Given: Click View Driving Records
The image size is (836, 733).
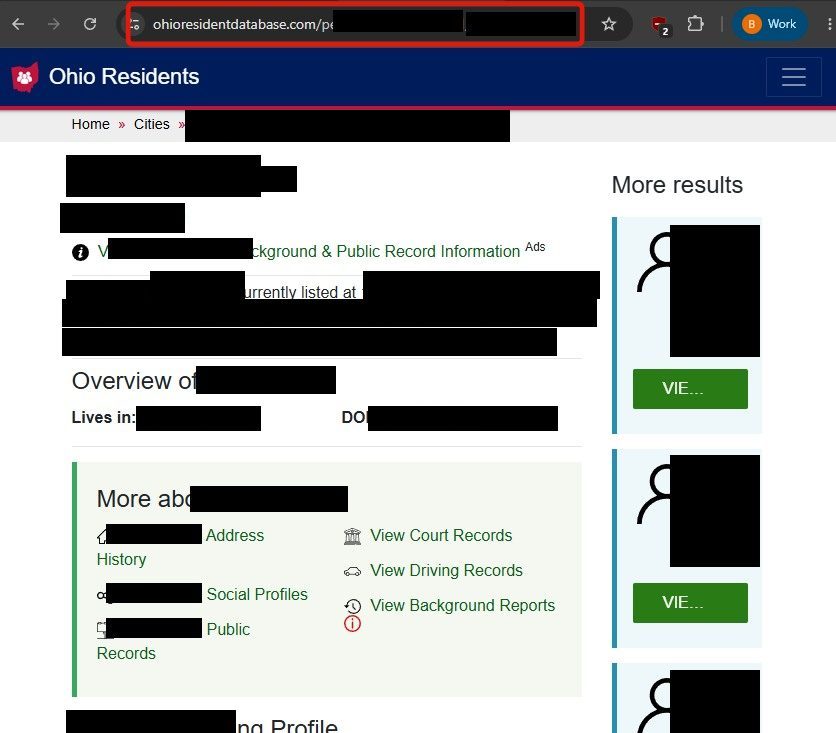Looking at the screenshot, I should [x=446, y=570].
